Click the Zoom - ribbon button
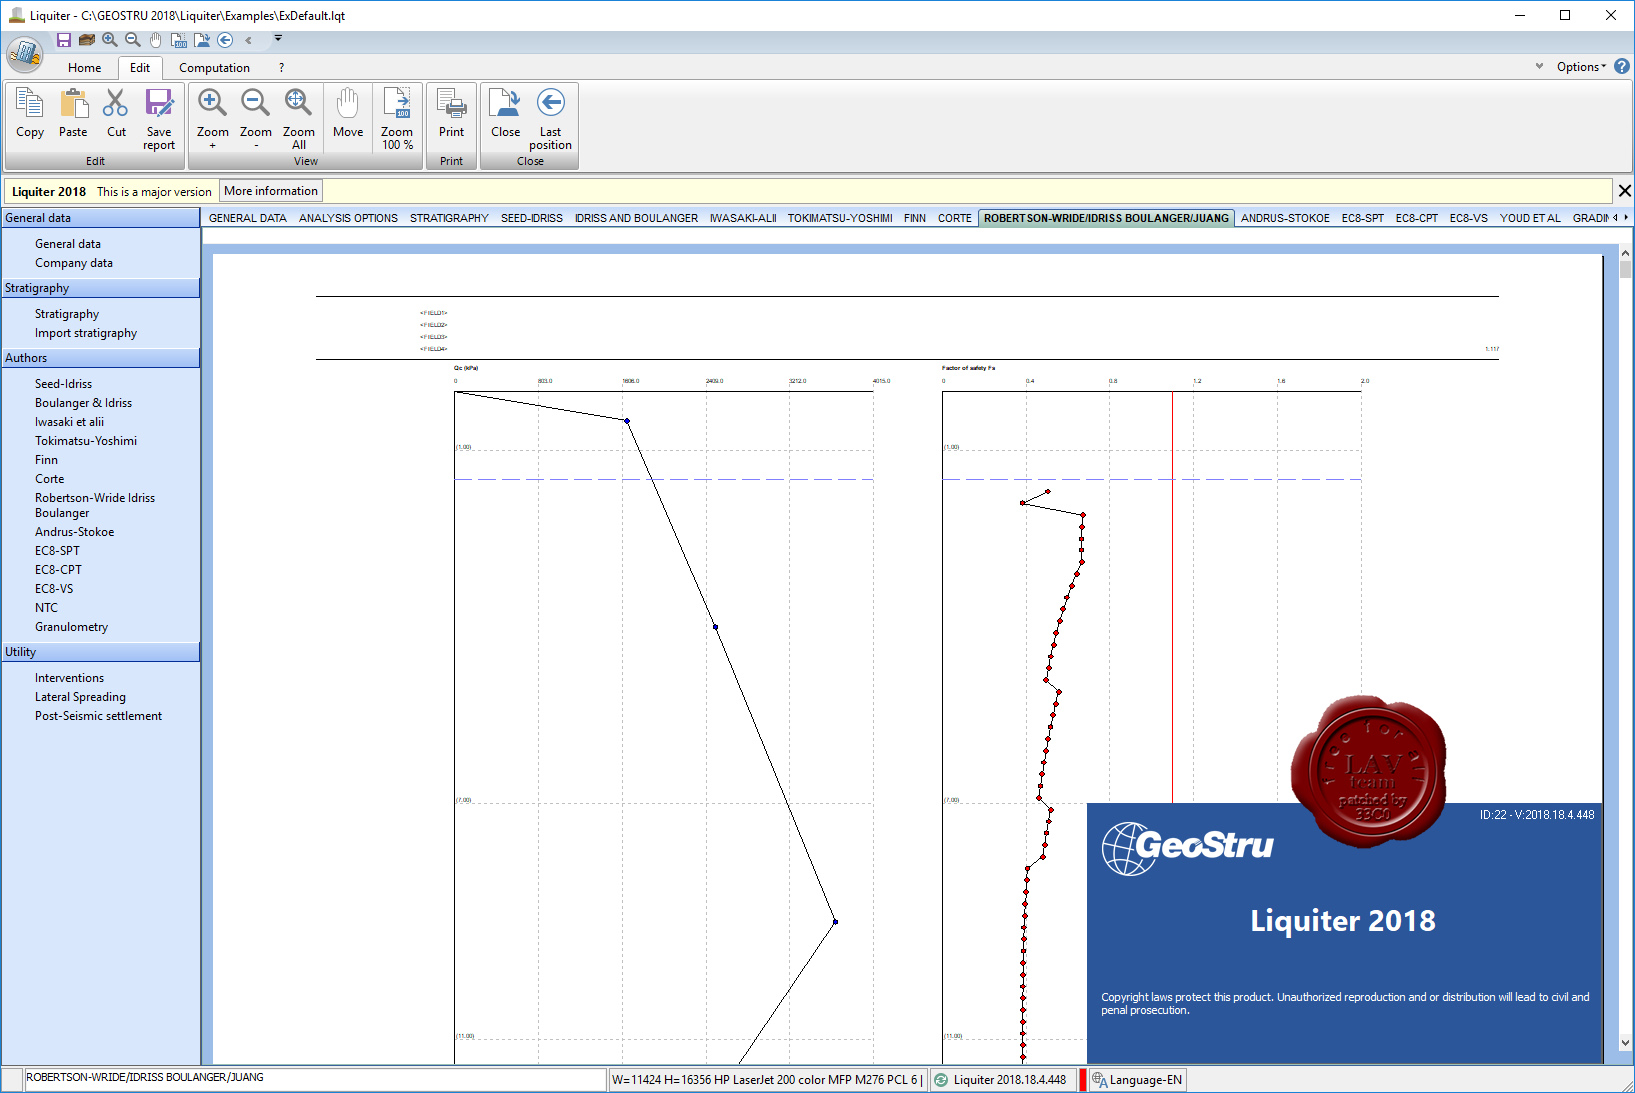Viewport: 1635px width, 1093px height. tap(255, 119)
